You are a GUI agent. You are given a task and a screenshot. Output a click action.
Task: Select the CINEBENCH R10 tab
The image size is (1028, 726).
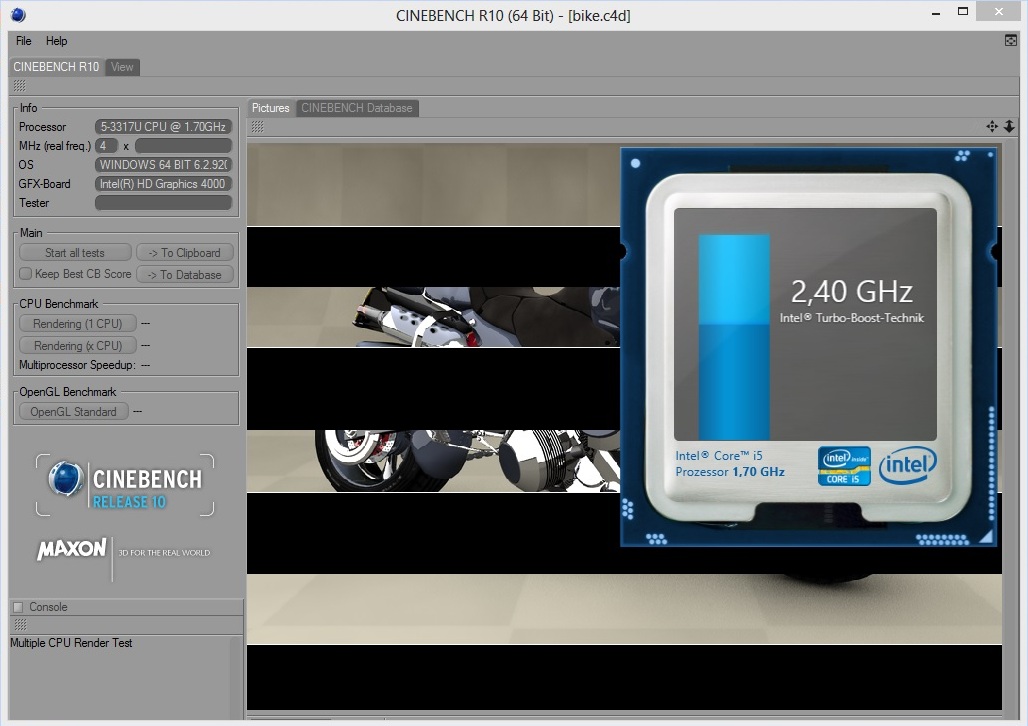click(56, 67)
